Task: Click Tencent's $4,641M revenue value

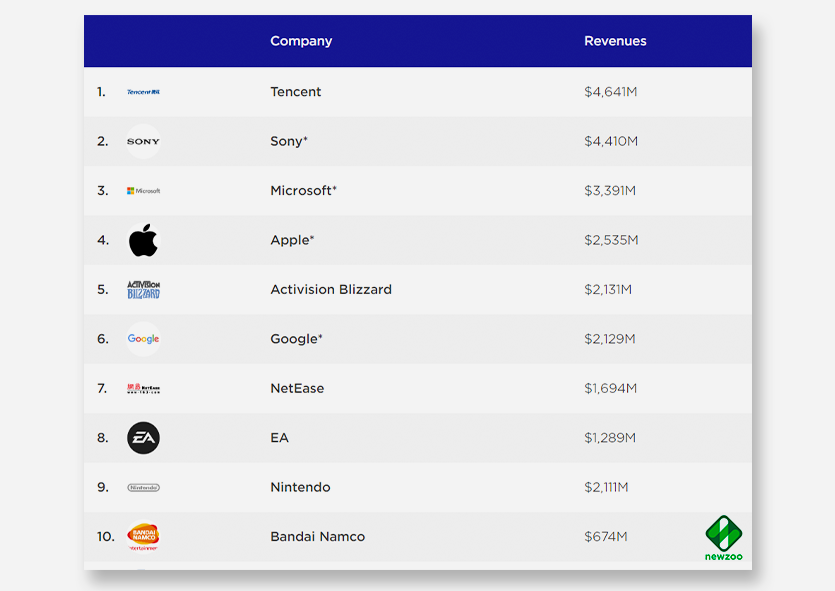Action: [x=611, y=92]
